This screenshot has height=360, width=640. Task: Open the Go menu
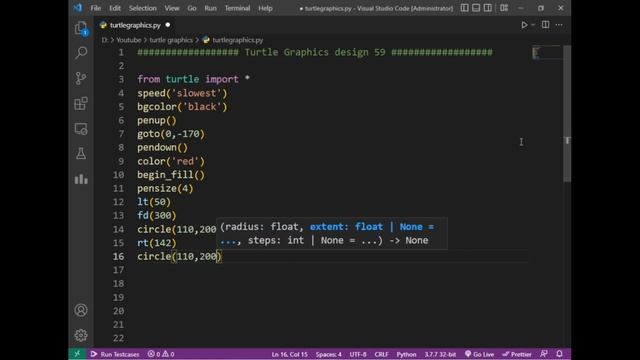tap(192, 8)
